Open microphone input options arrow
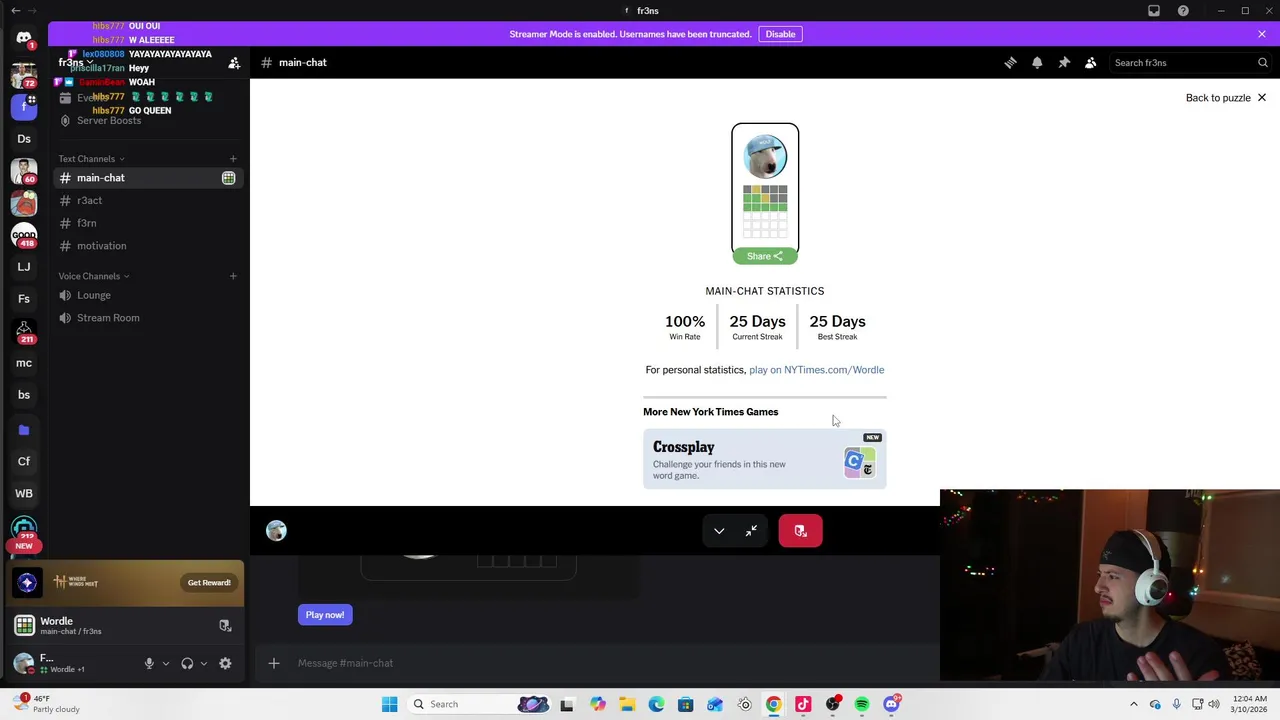The image size is (1280, 720). click(165, 663)
